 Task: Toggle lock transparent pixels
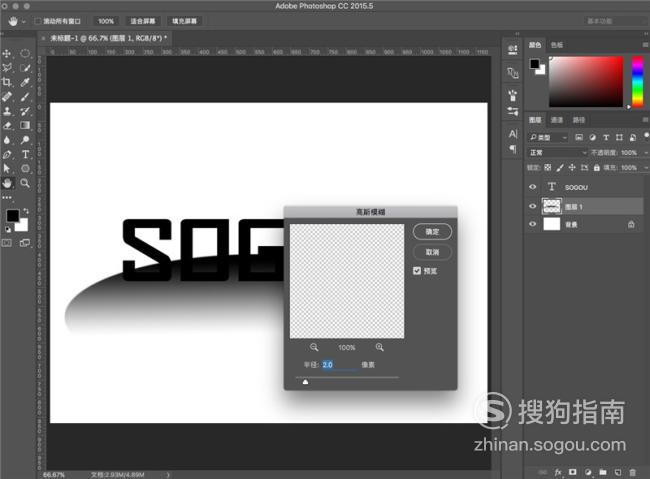point(548,168)
